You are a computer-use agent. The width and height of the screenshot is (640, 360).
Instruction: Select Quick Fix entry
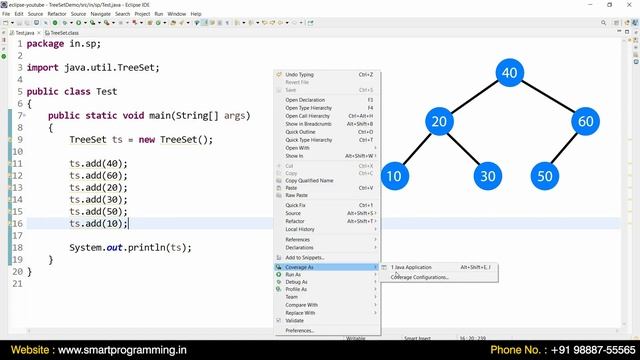coord(327,205)
